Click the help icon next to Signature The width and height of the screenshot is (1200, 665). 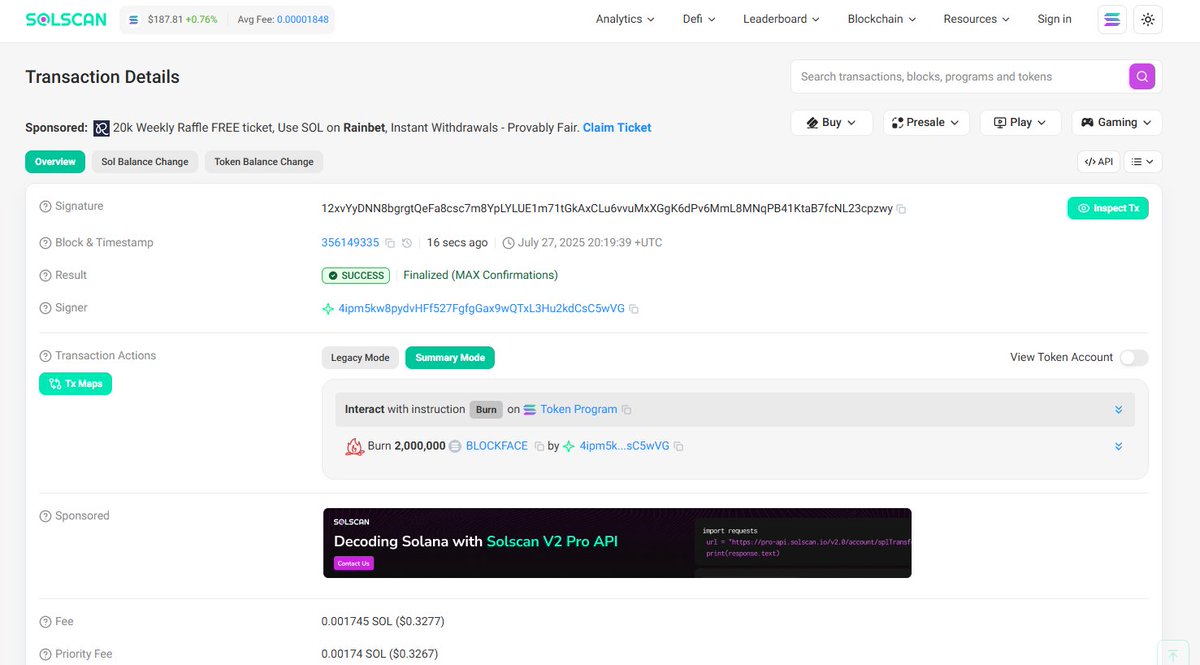click(x=45, y=207)
